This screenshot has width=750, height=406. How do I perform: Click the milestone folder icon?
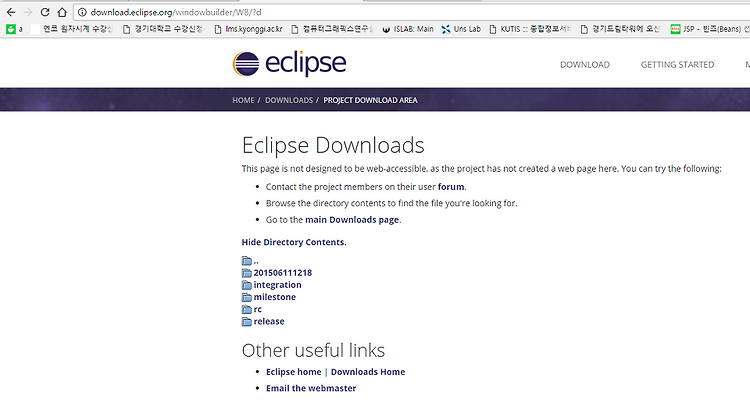tap(247, 297)
